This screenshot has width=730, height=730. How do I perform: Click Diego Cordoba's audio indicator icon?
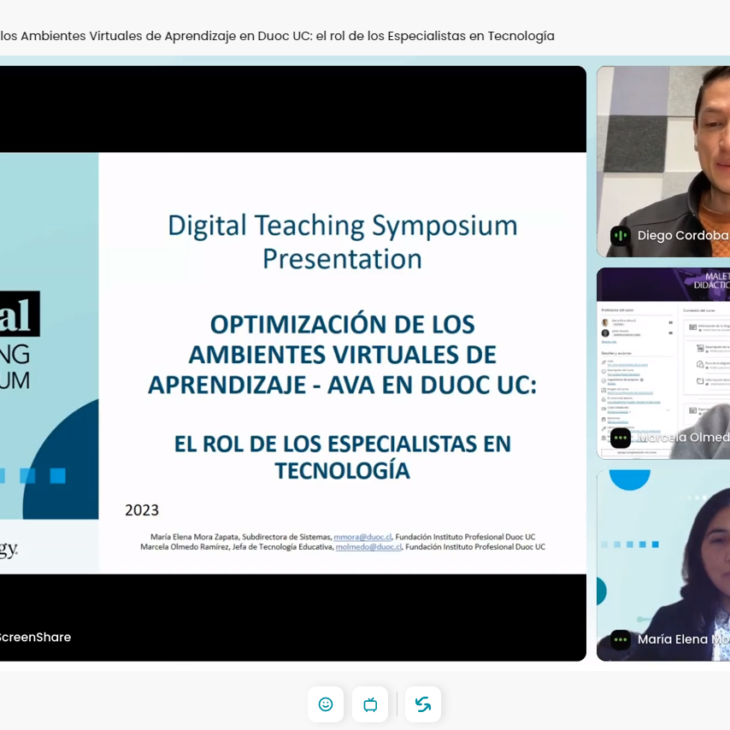pyautogui.click(x=620, y=236)
